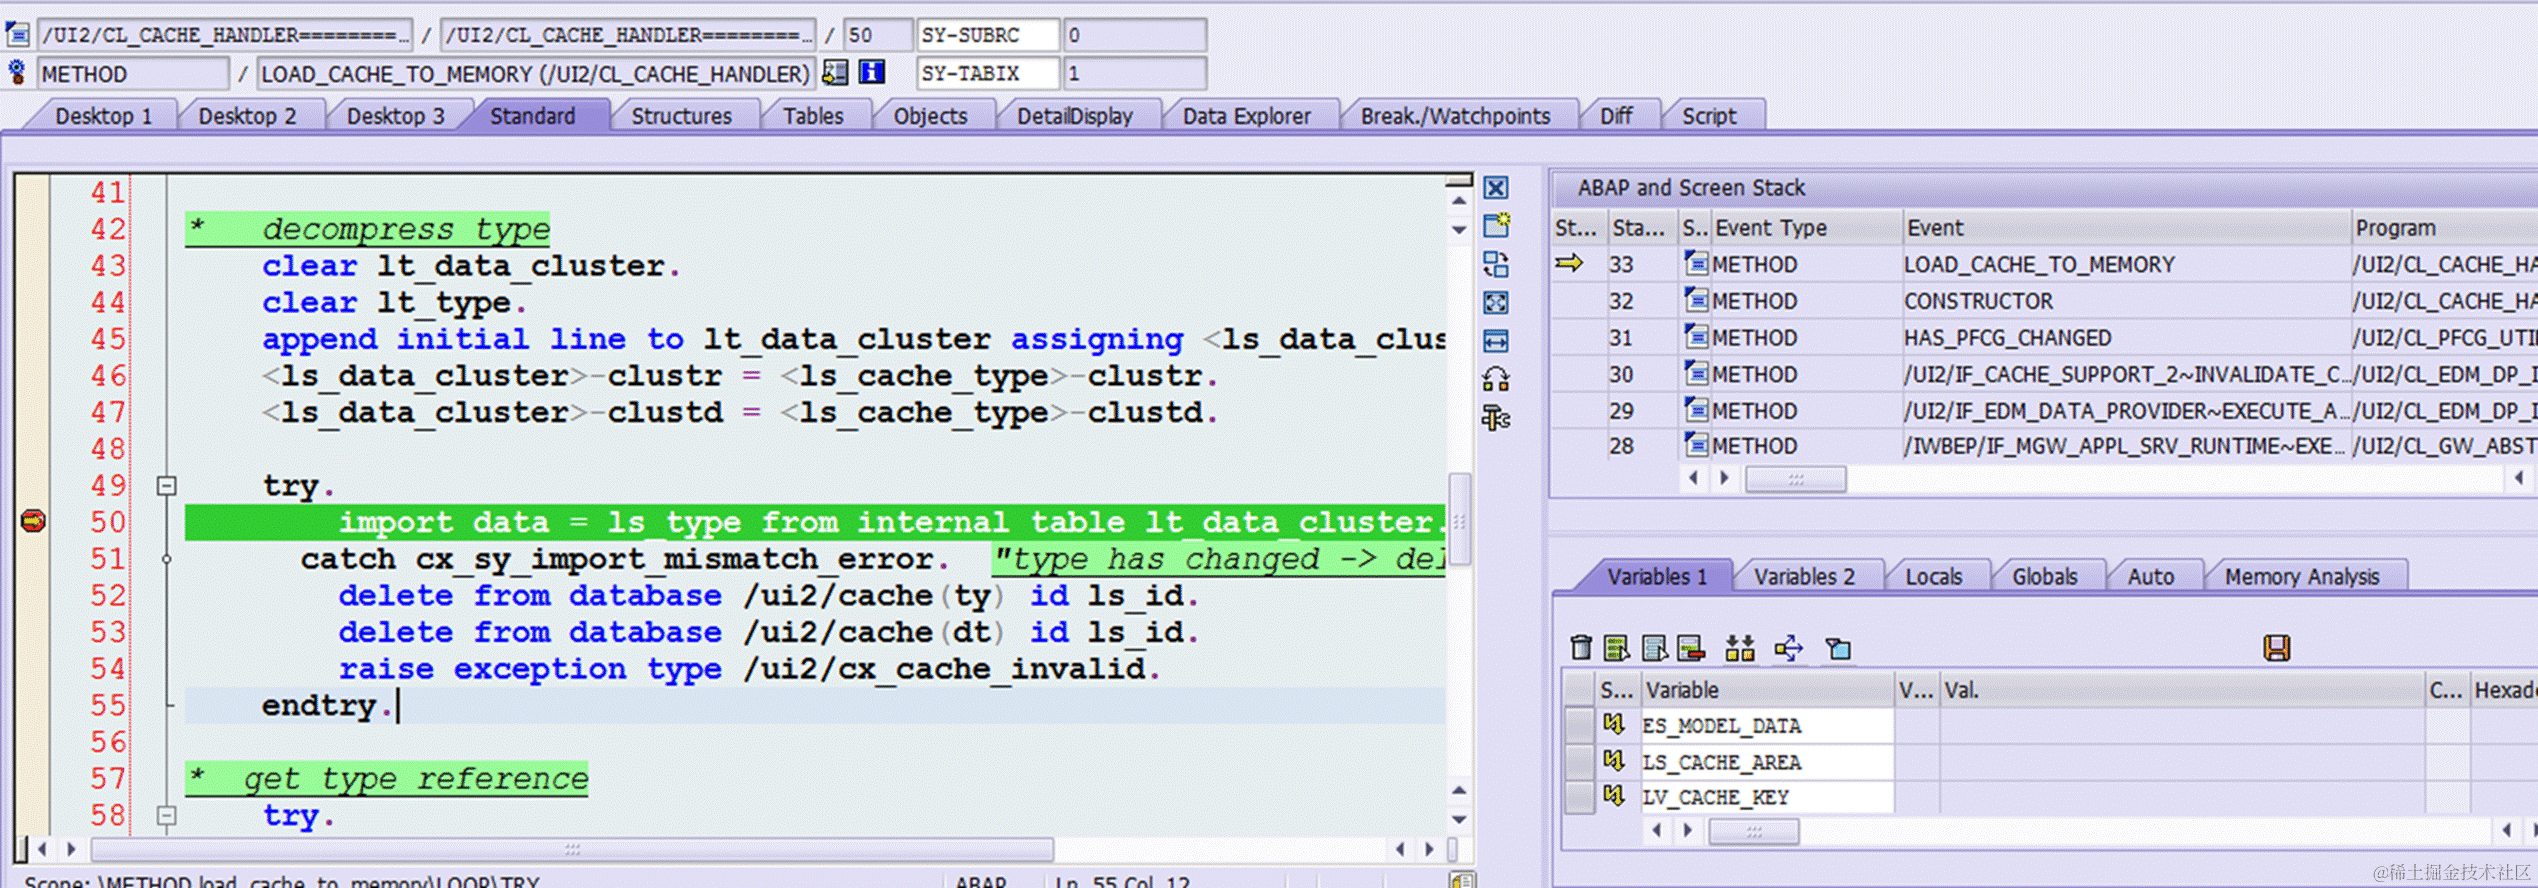Click the grey list icon in the variables toolbar

click(1654, 648)
